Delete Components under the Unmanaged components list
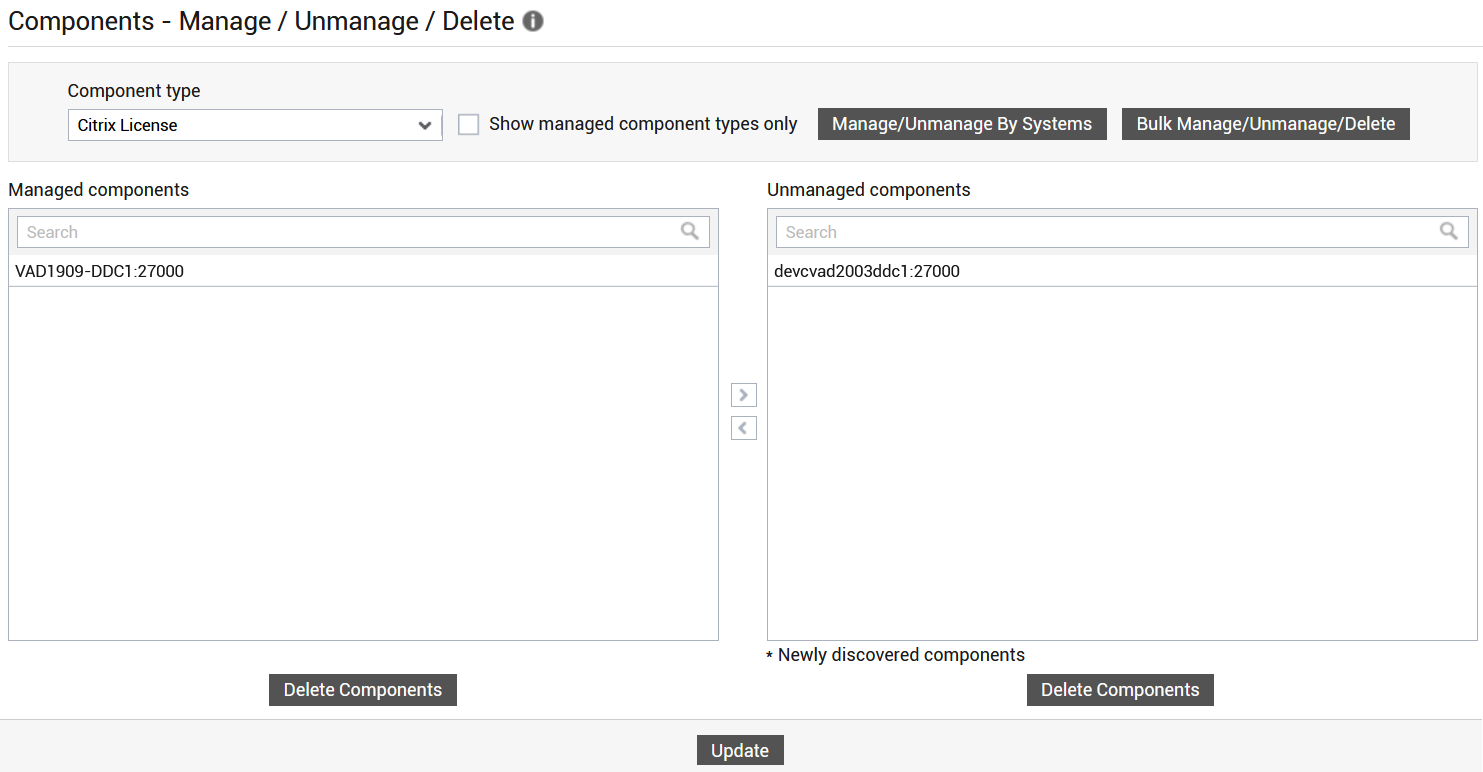 pos(1120,690)
